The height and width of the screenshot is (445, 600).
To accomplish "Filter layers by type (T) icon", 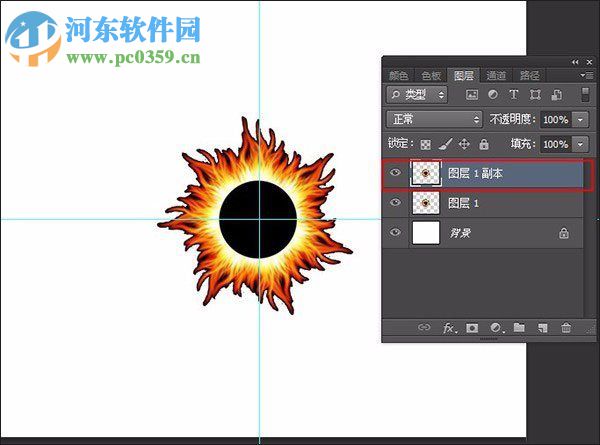I will click(x=514, y=95).
